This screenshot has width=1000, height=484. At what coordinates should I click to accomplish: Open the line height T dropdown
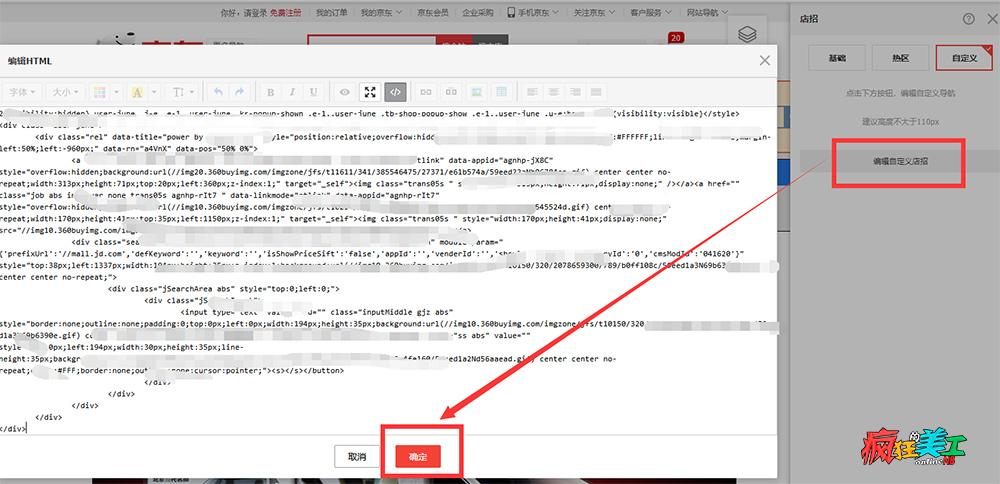[183, 92]
